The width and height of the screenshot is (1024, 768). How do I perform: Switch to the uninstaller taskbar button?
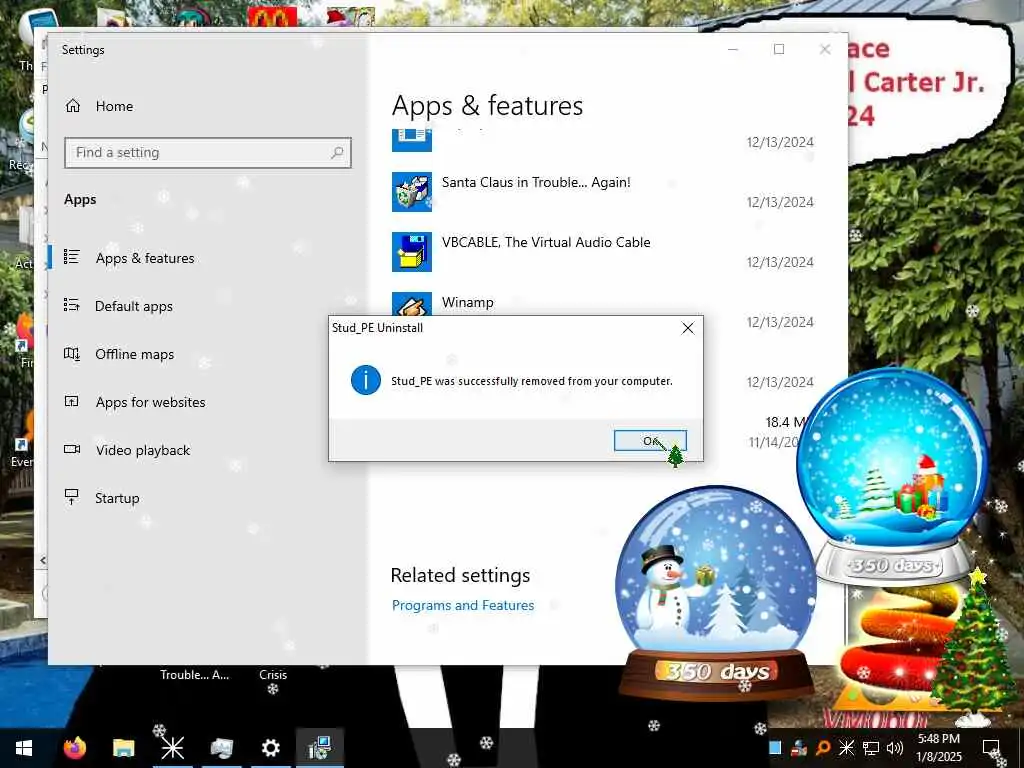pos(319,748)
